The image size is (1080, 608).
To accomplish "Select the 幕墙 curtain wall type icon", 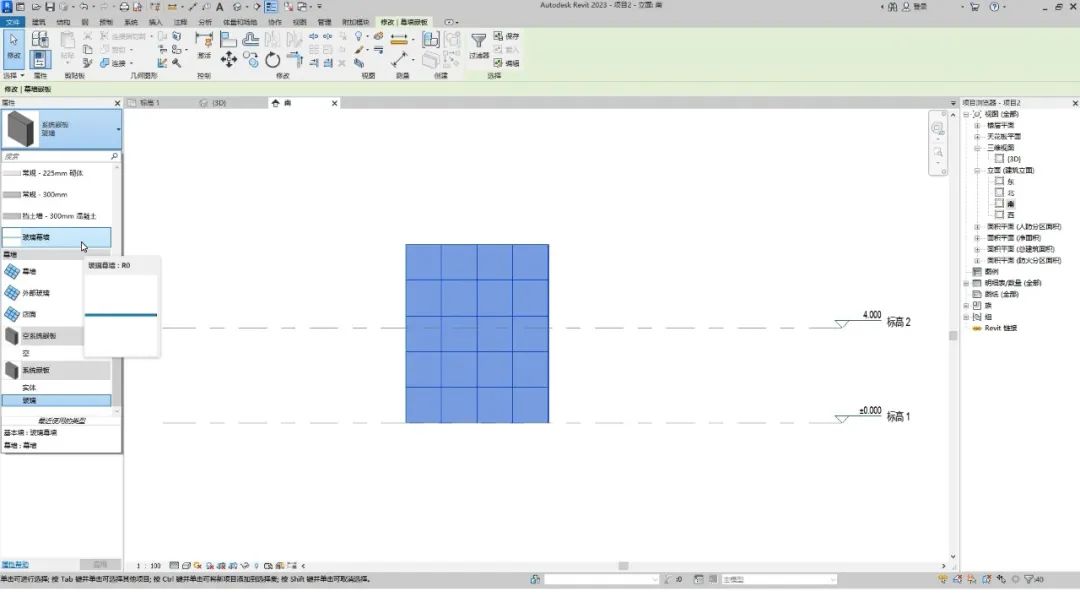I will [13, 271].
